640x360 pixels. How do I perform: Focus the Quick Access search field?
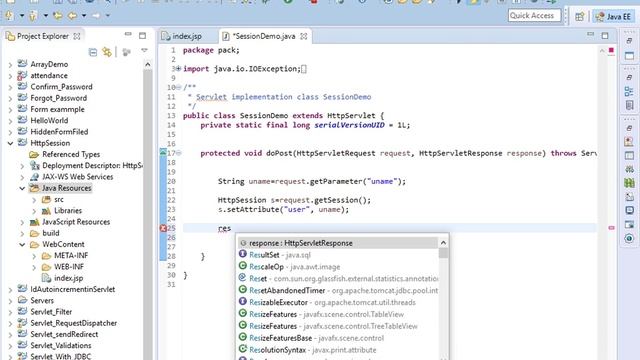(534, 16)
